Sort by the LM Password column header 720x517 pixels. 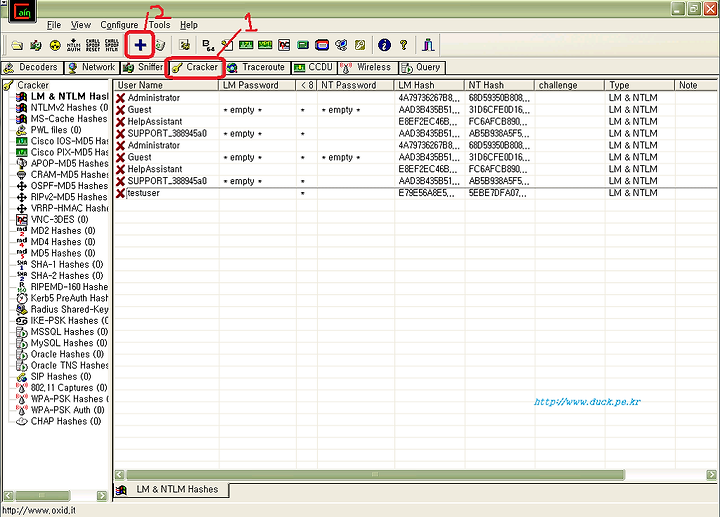click(x=257, y=85)
